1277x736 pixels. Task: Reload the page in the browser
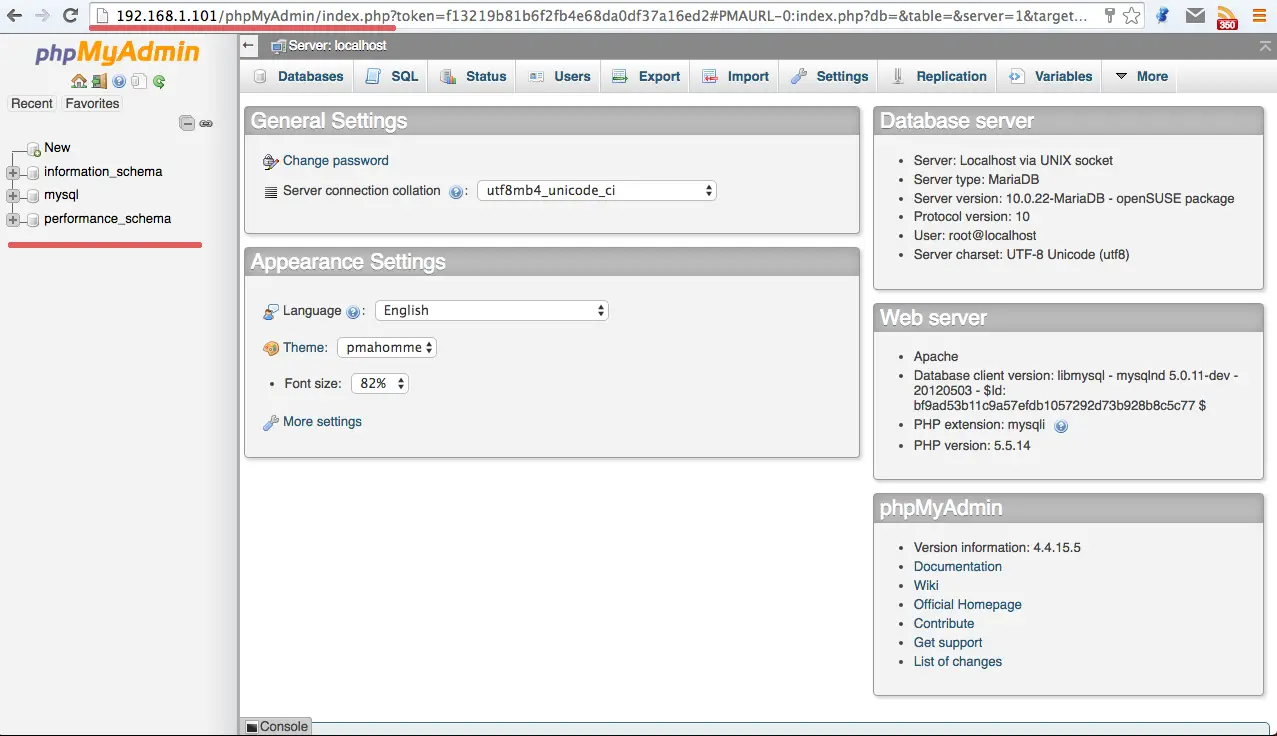[70, 16]
